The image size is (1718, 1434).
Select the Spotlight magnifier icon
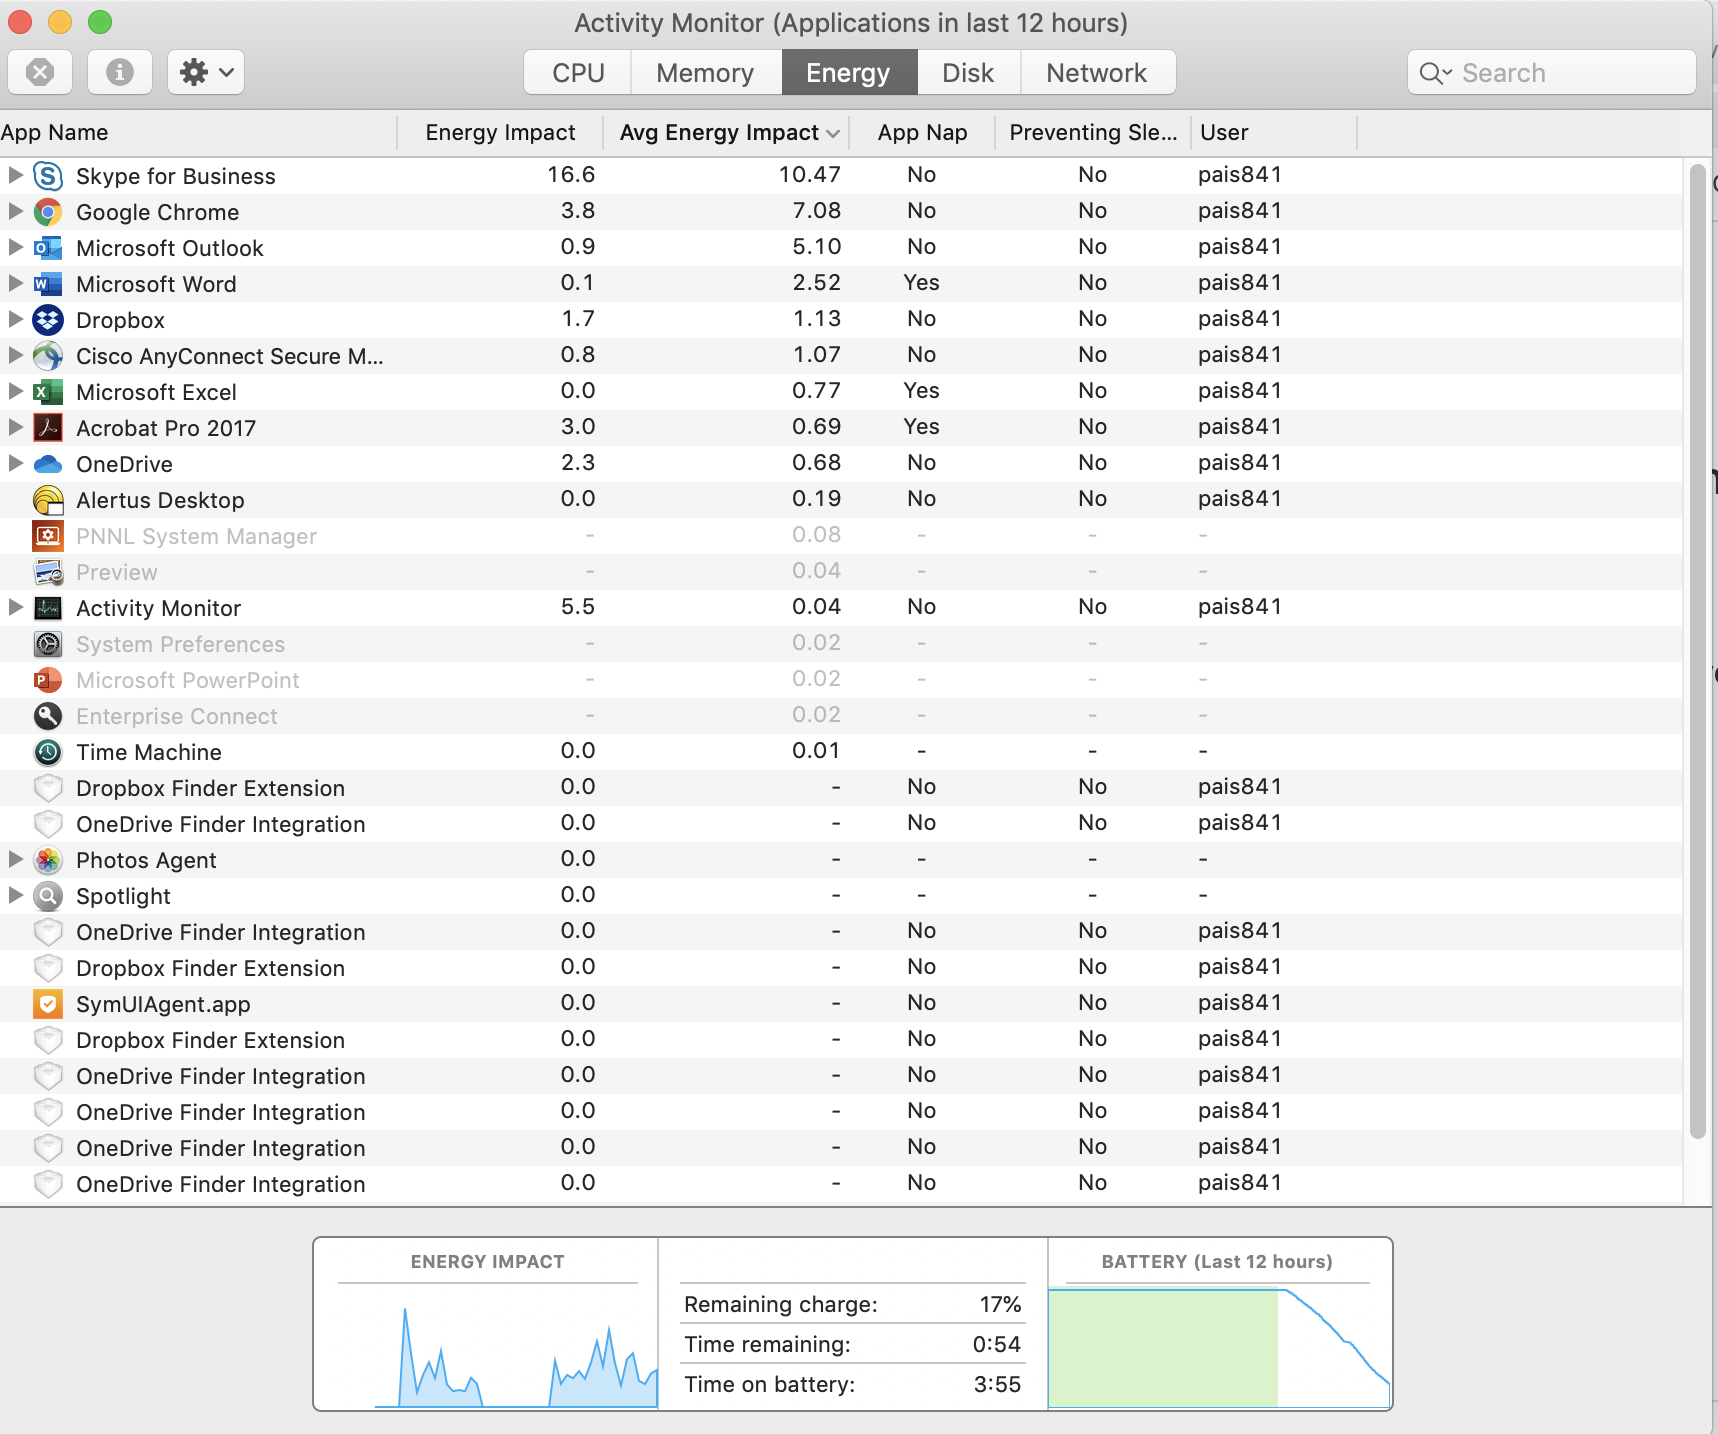(48, 896)
